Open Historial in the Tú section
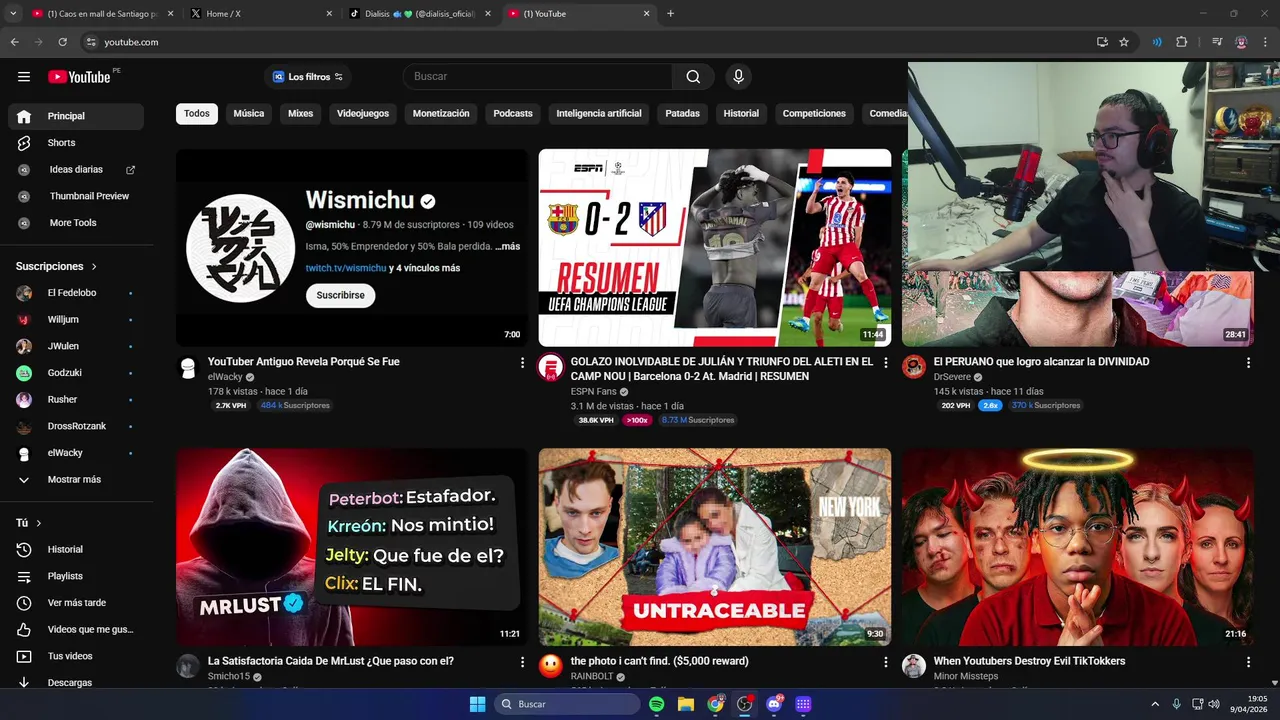Viewport: 1280px width, 720px height. [x=76, y=549]
